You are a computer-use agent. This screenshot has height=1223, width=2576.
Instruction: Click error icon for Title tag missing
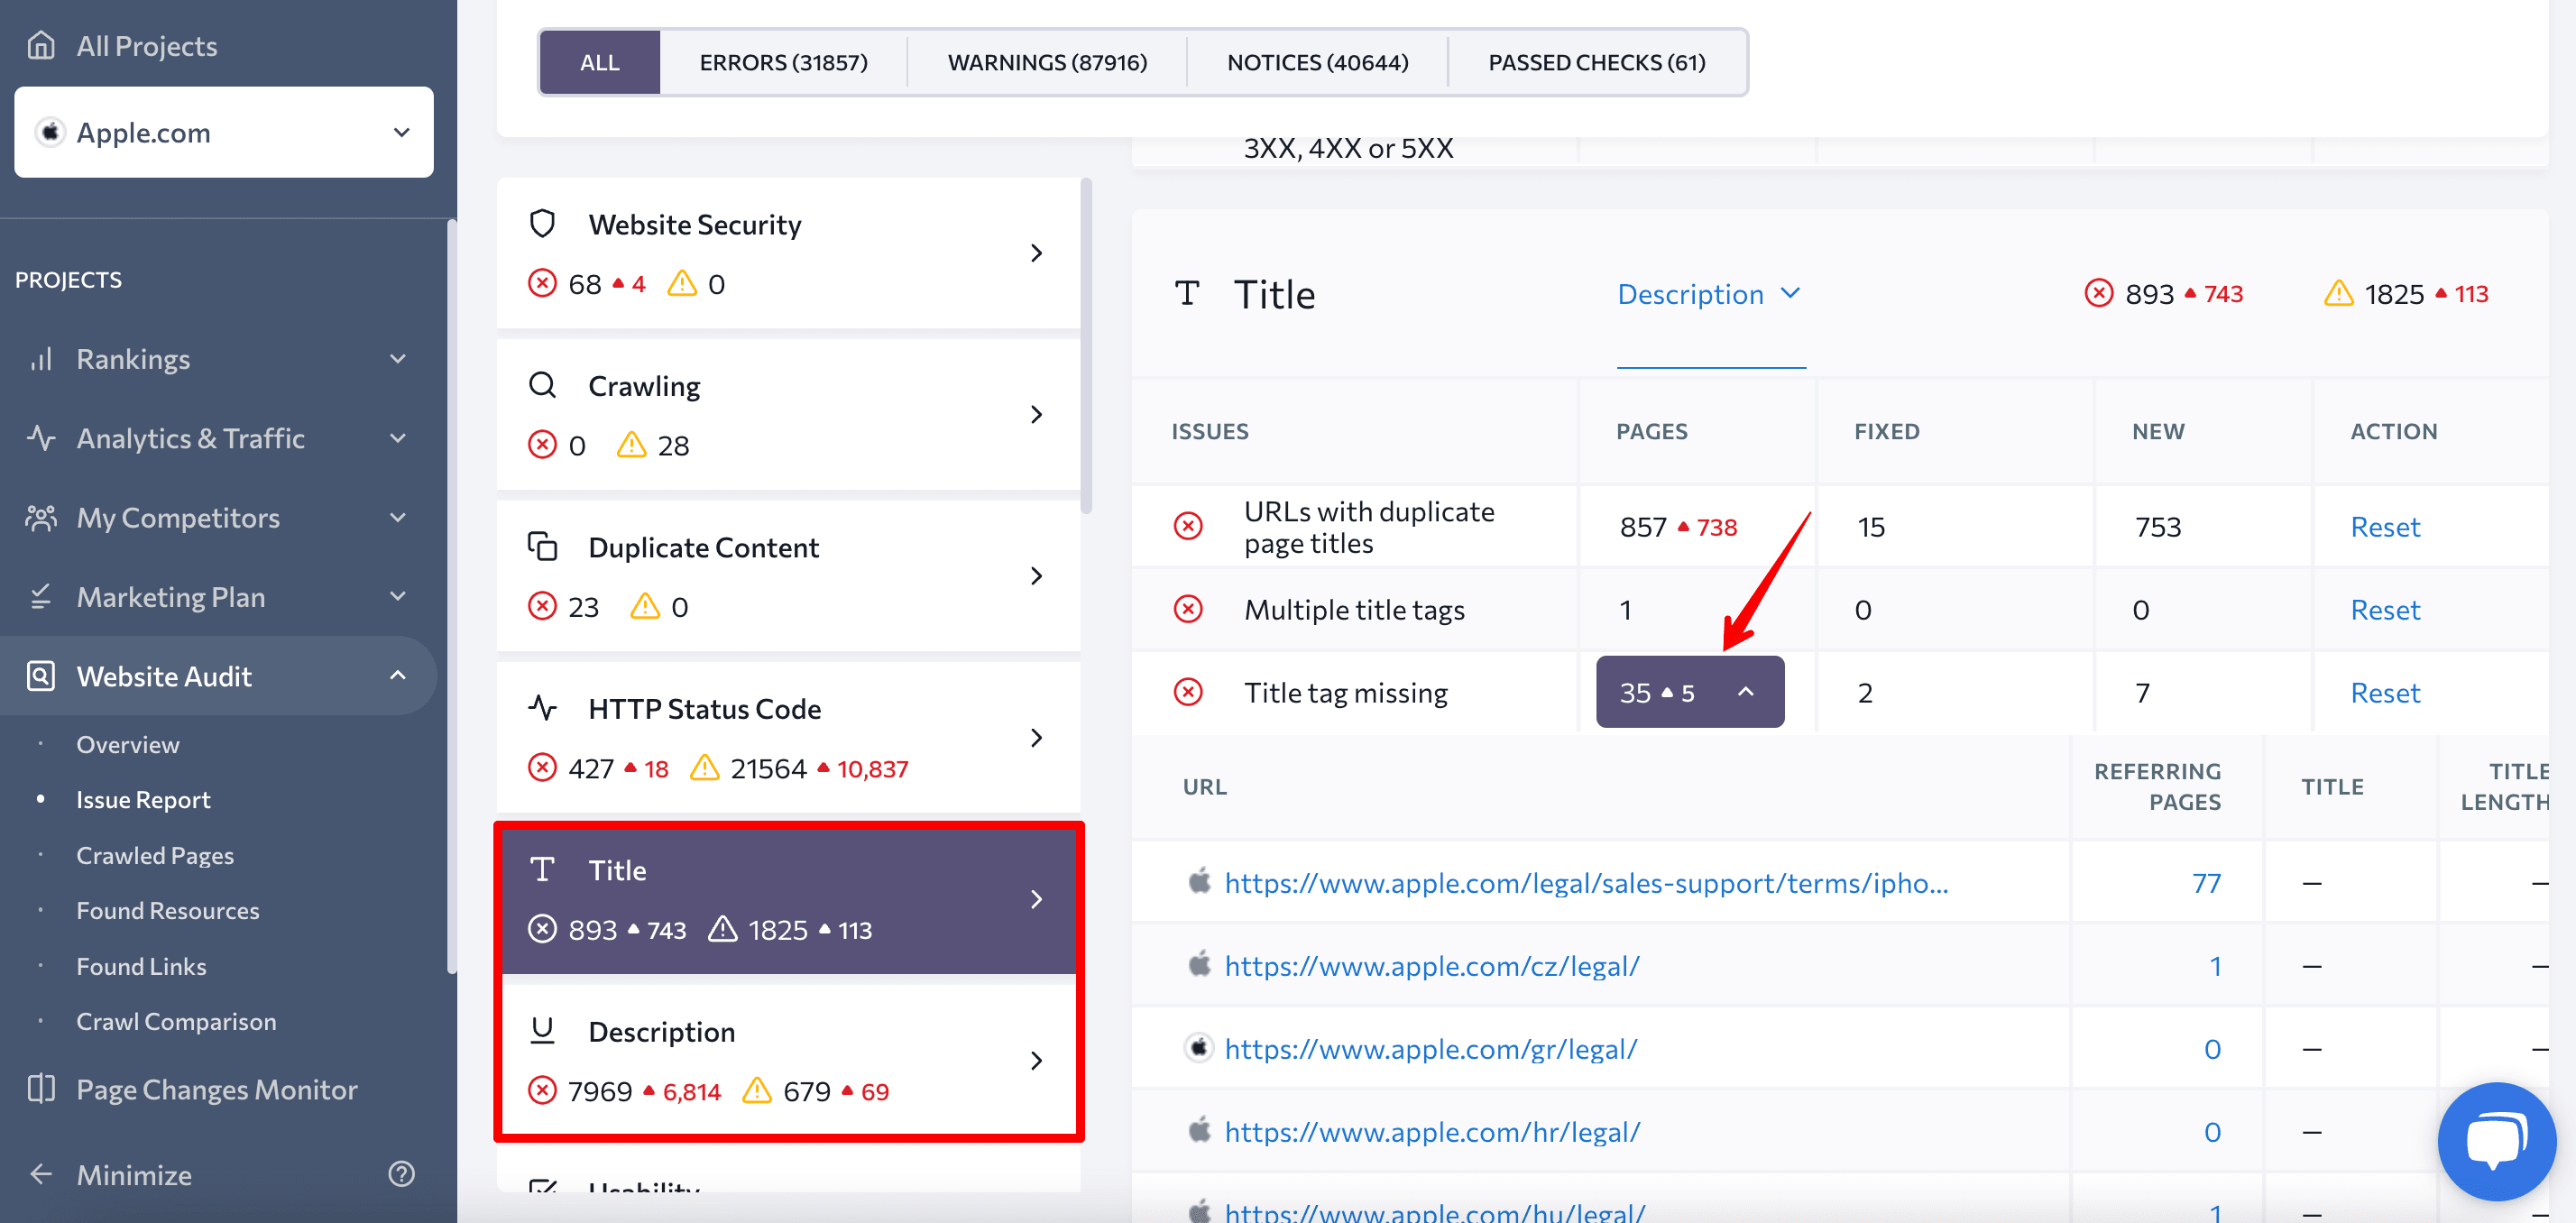click(x=1188, y=692)
